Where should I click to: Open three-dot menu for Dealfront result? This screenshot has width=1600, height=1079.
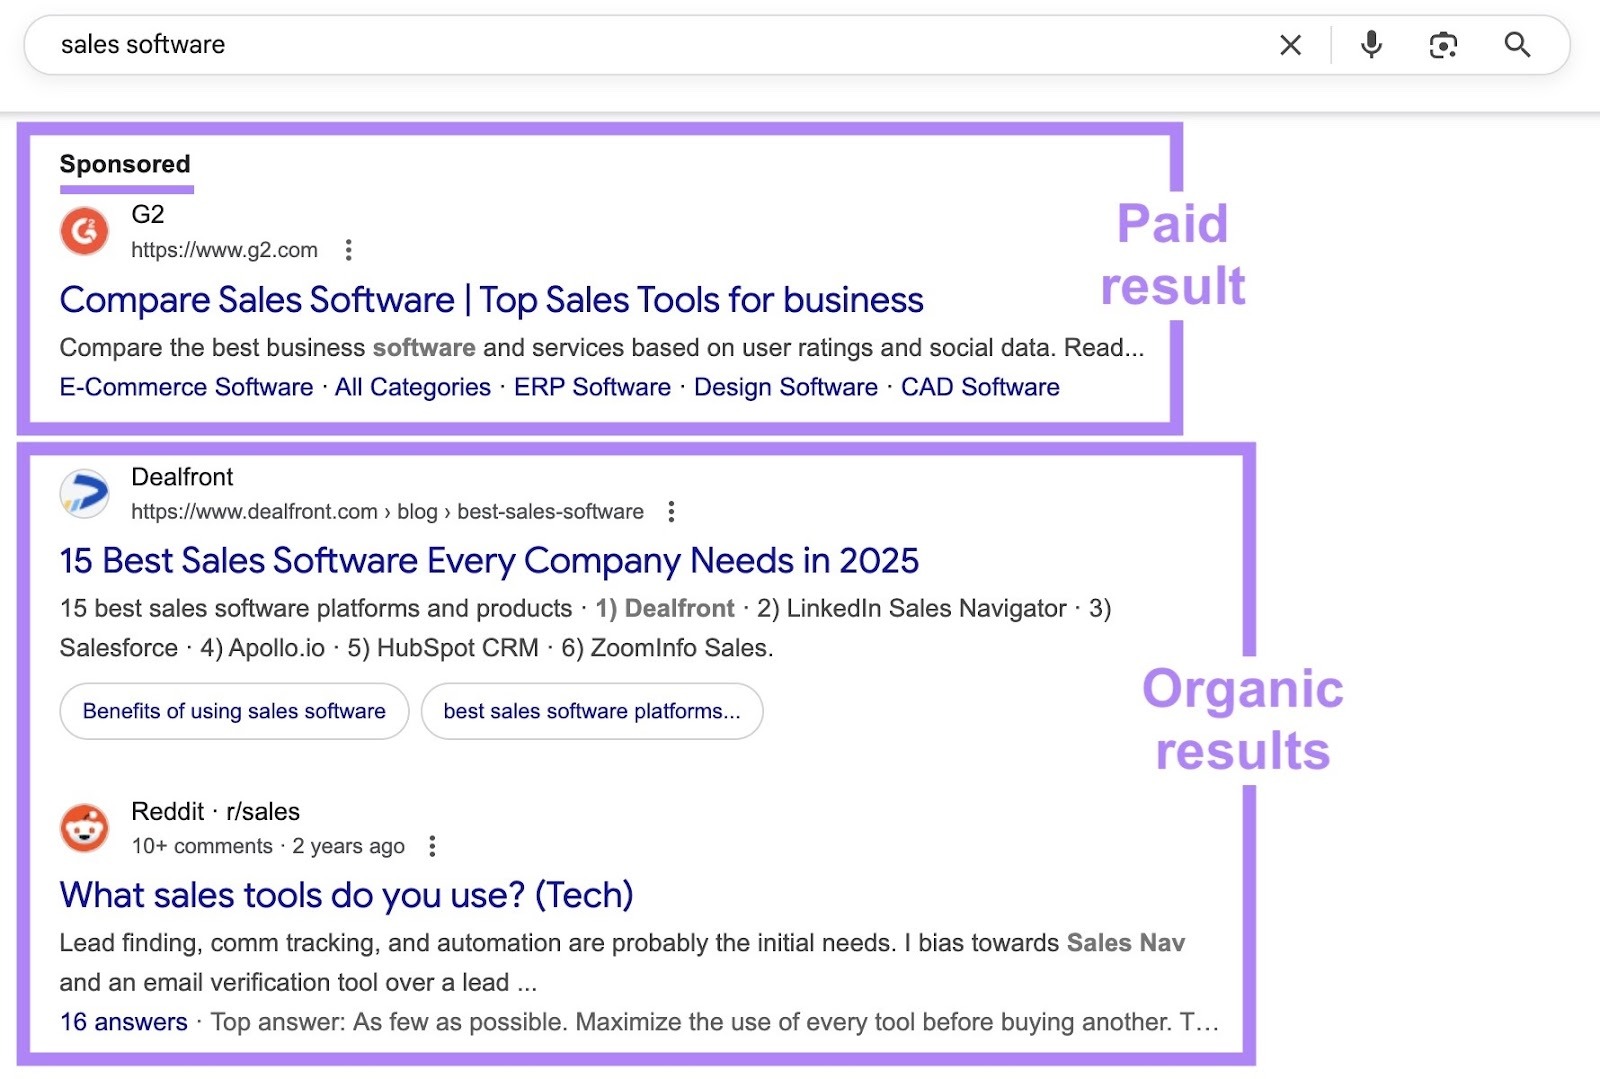[x=671, y=512]
